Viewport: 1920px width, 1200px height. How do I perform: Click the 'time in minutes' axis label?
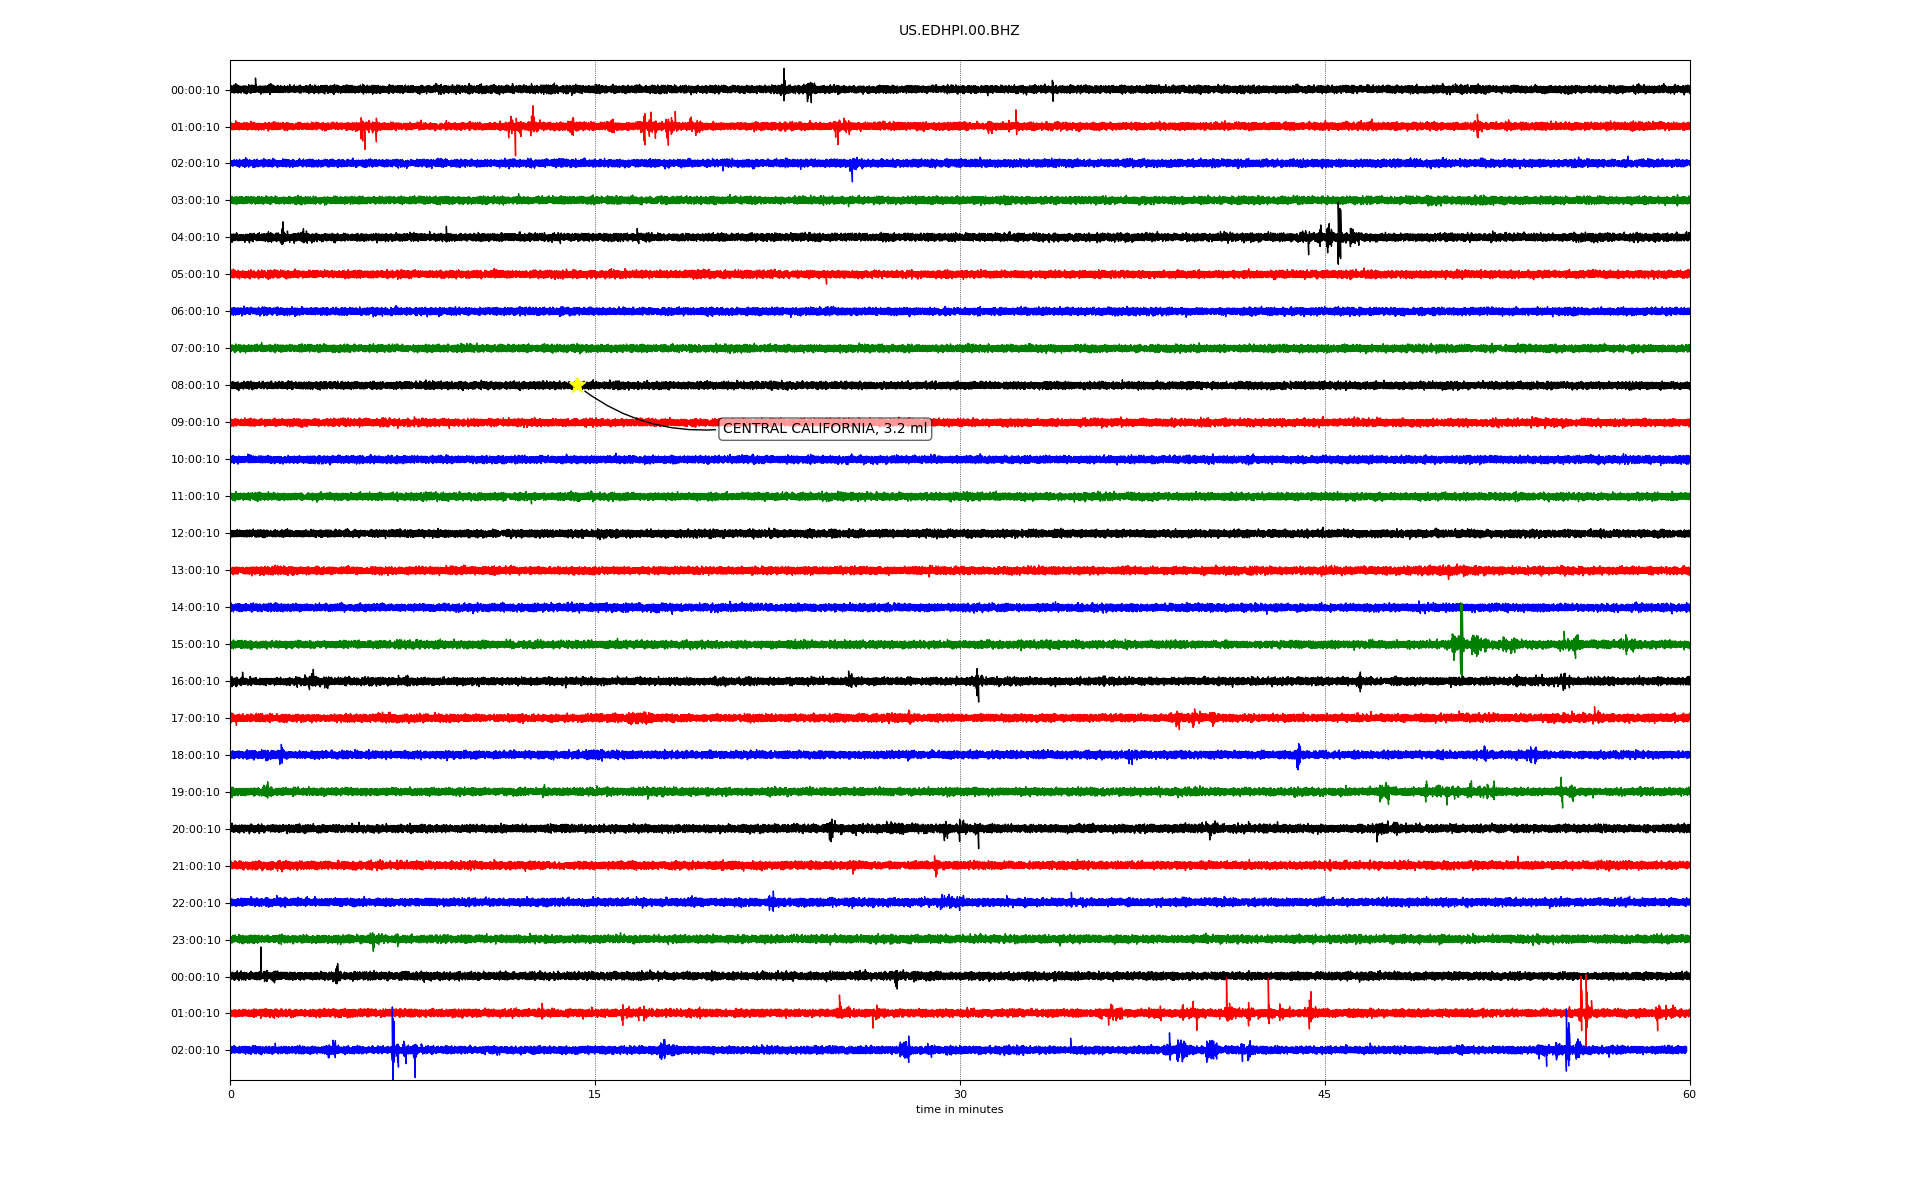click(x=959, y=1110)
